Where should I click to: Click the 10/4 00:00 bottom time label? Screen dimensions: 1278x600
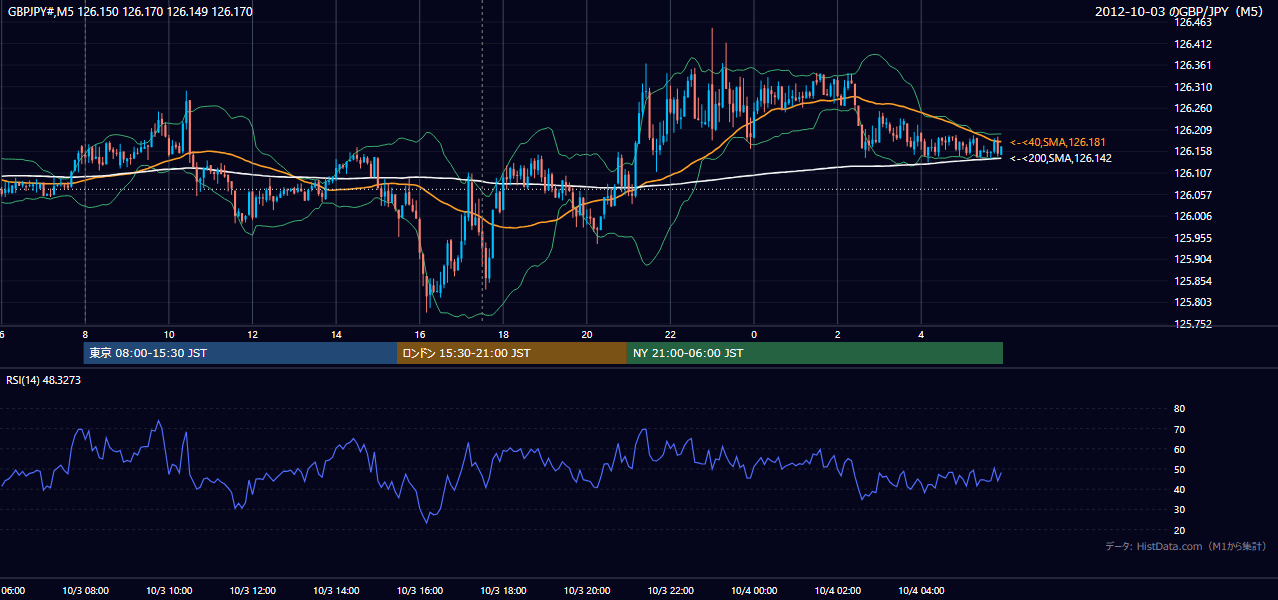pyautogui.click(x=754, y=591)
